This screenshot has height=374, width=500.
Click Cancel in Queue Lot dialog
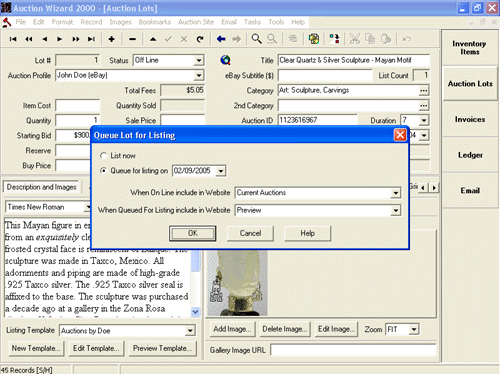pos(250,233)
